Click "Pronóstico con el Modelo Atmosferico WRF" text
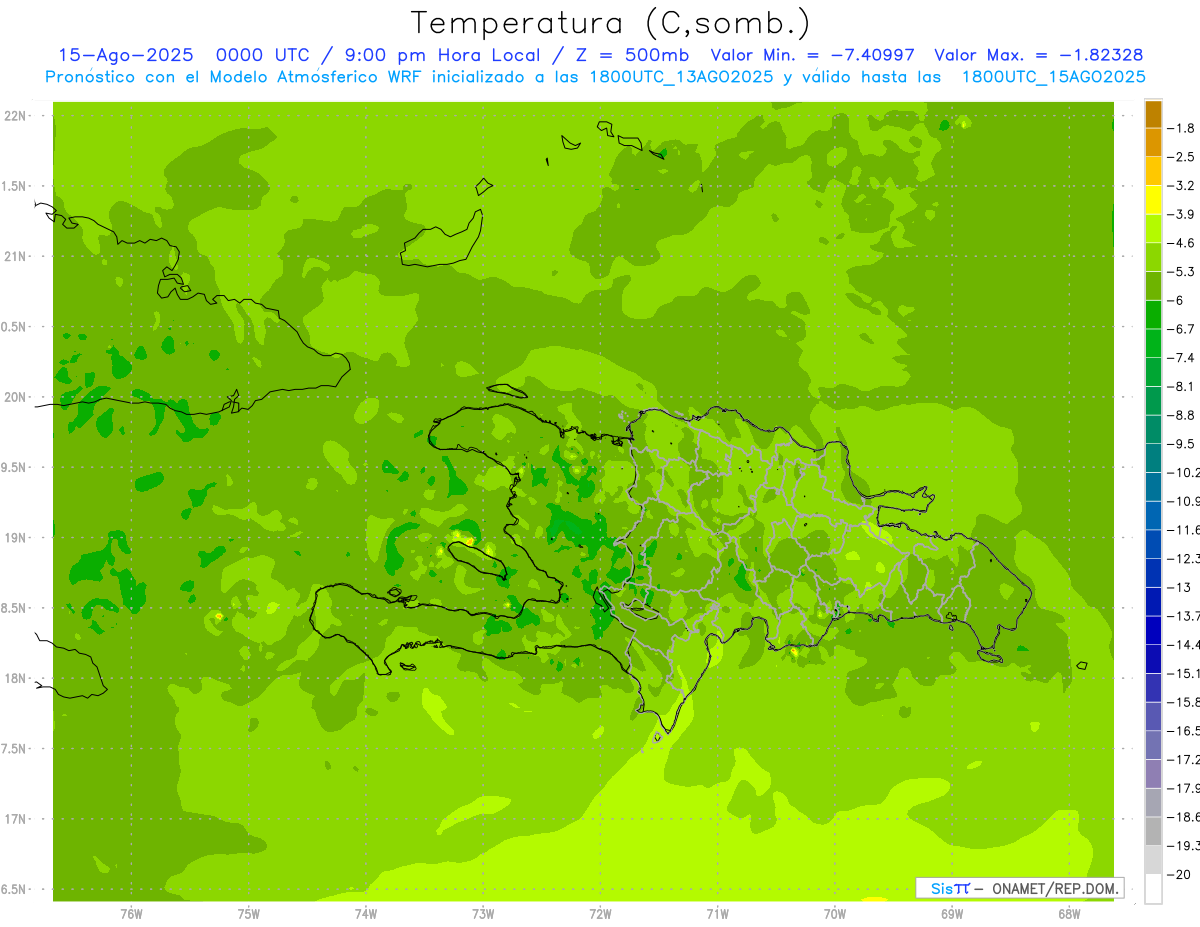Screen dimensions: 1200x927 [x=237, y=77]
